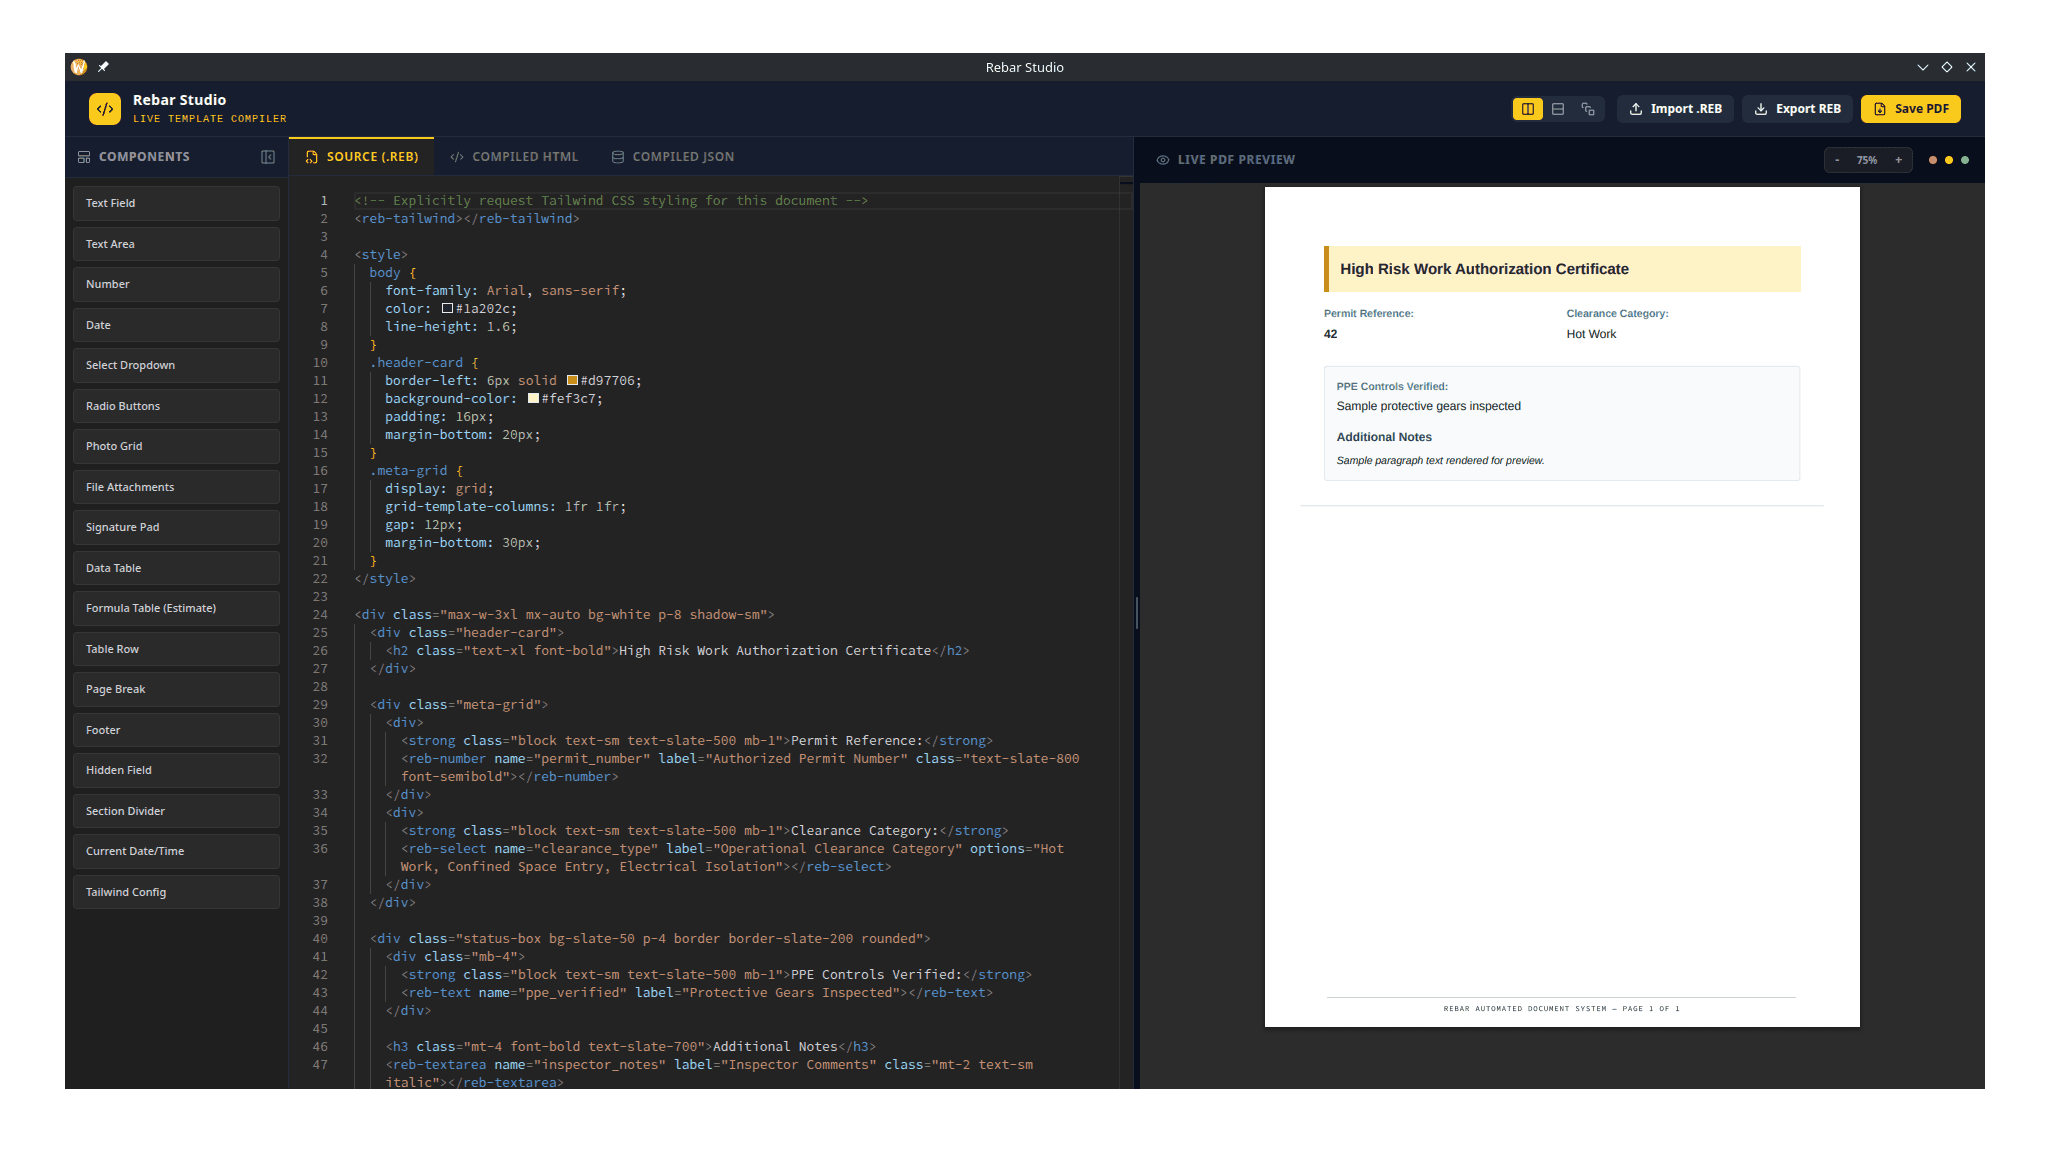Choose the Signature Pad component
Image resolution: width=2050 pixels, height=1166 pixels.
point(176,527)
